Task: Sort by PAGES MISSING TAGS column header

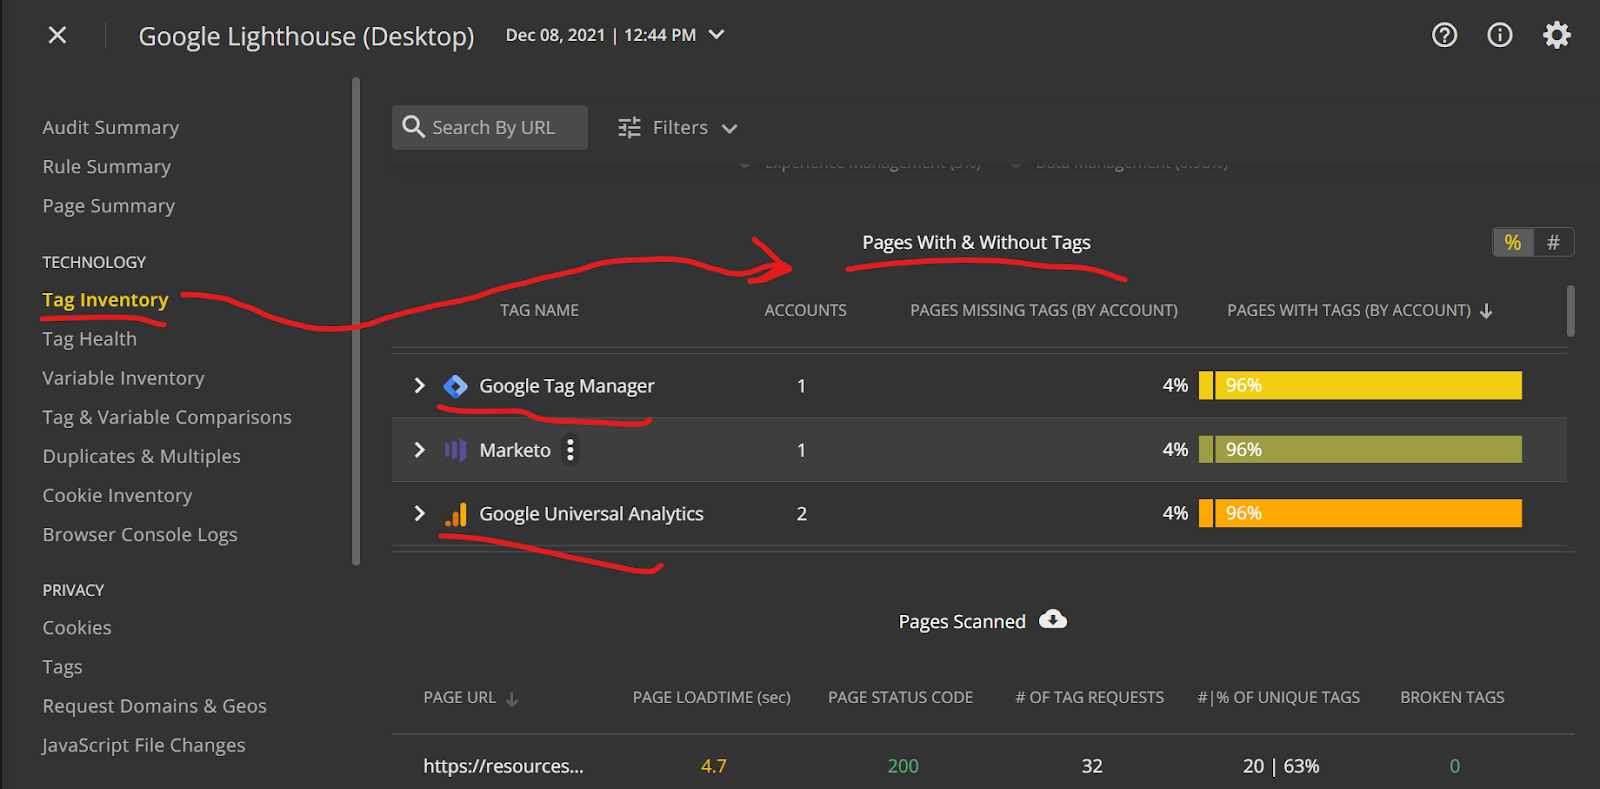Action: (x=1044, y=311)
